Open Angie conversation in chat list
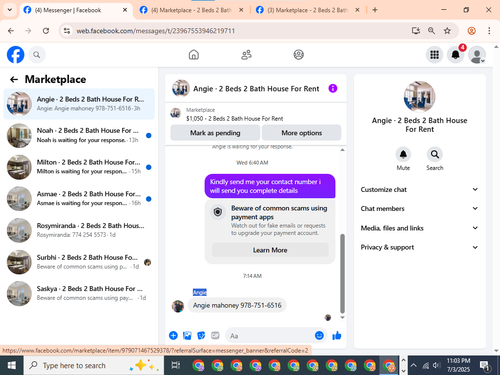This screenshot has width=500, height=375. click(79, 104)
